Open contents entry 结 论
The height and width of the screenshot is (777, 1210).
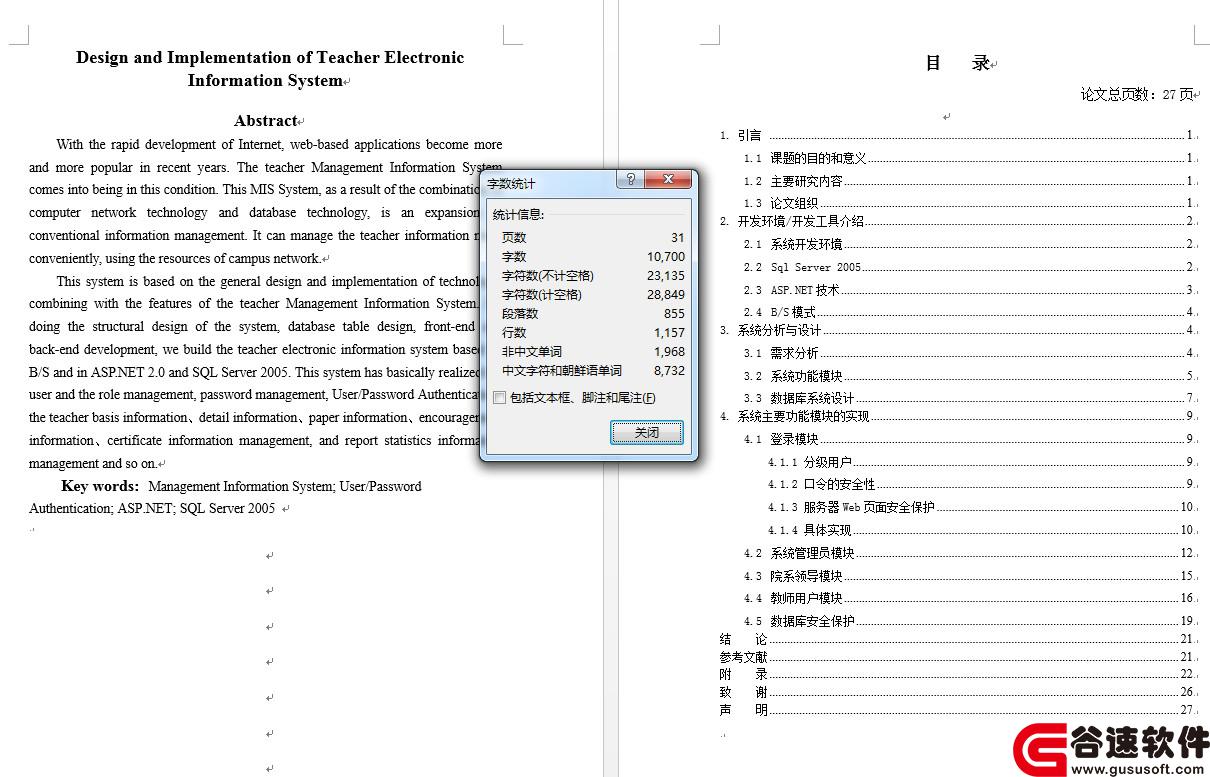(957, 639)
